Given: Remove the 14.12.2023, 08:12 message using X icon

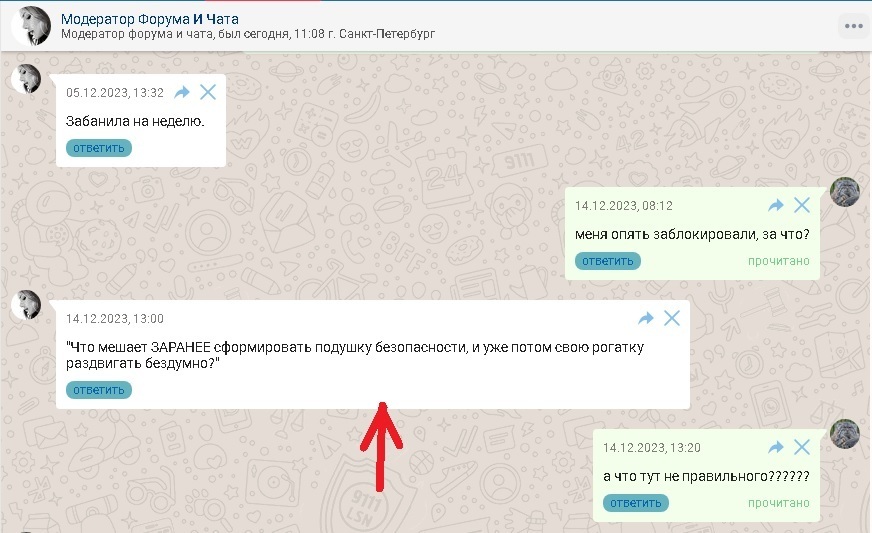Looking at the screenshot, I should pyautogui.click(x=802, y=205).
